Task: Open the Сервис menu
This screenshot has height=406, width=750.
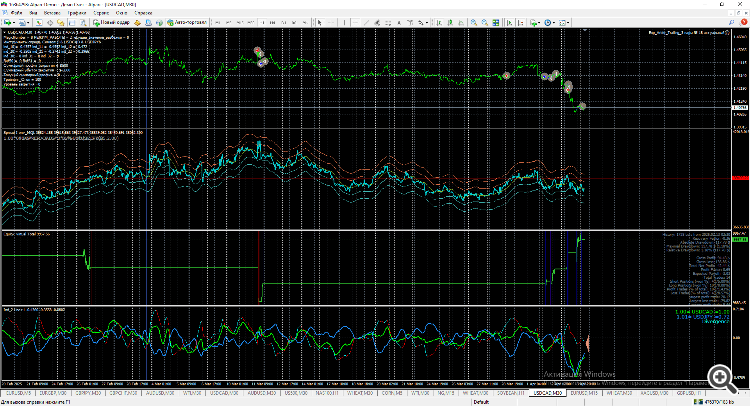Action: 101,13
